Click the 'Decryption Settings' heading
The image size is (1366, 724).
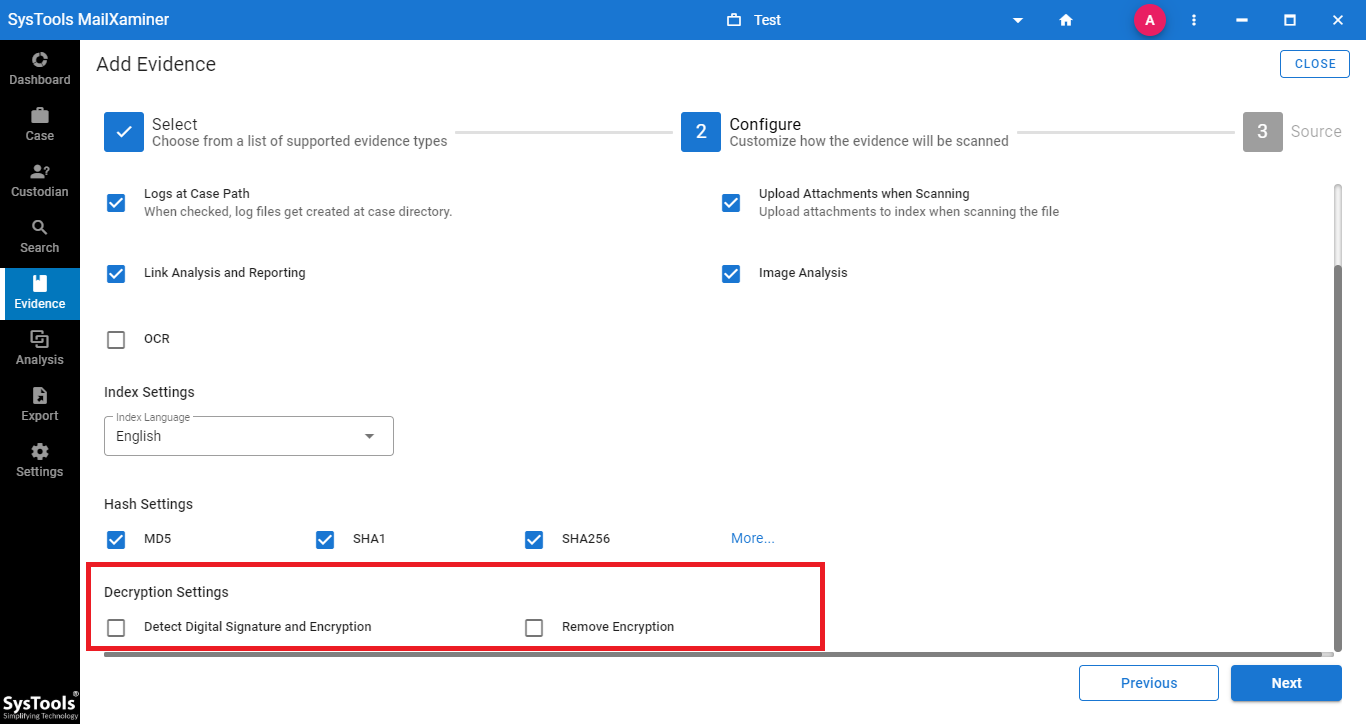(166, 592)
